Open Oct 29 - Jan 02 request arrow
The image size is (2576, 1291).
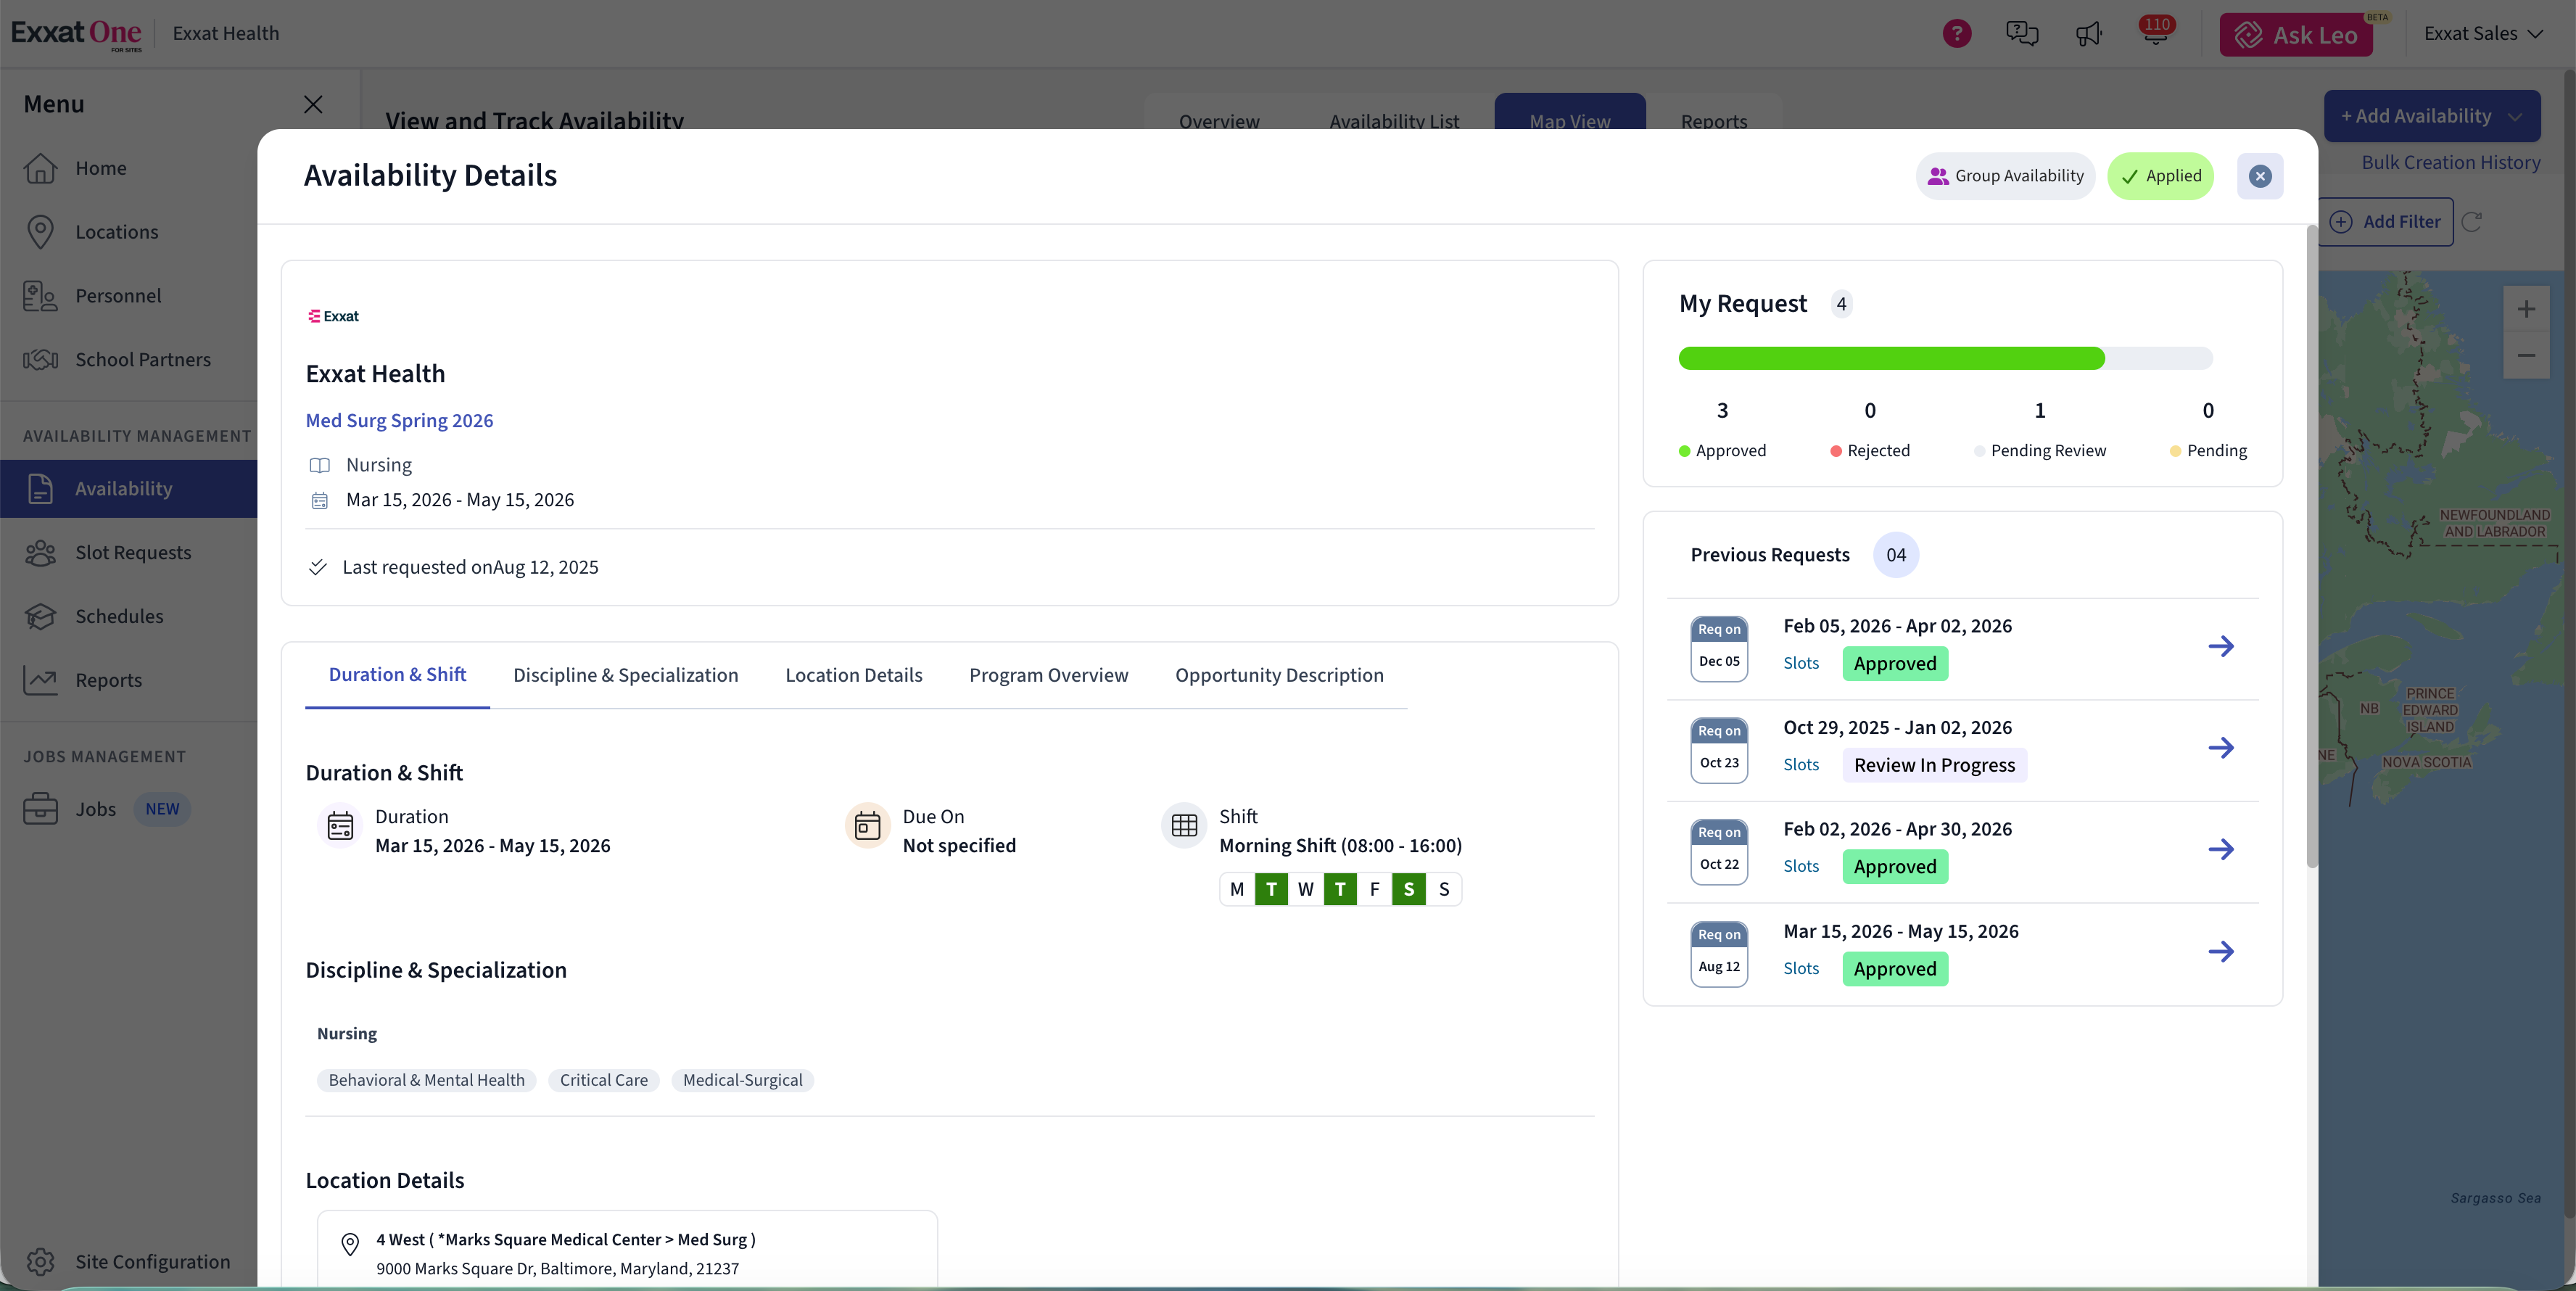tap(2220, 748)
